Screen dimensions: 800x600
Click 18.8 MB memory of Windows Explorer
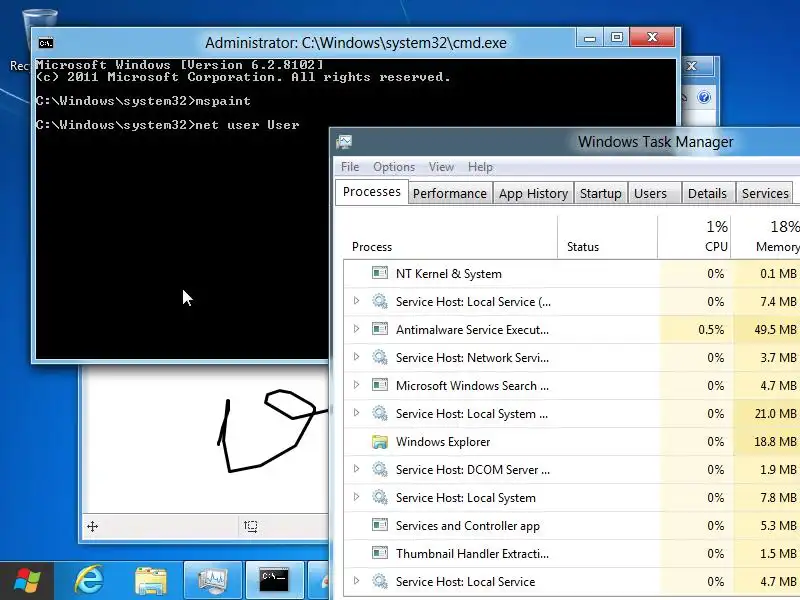coord(775,442)
